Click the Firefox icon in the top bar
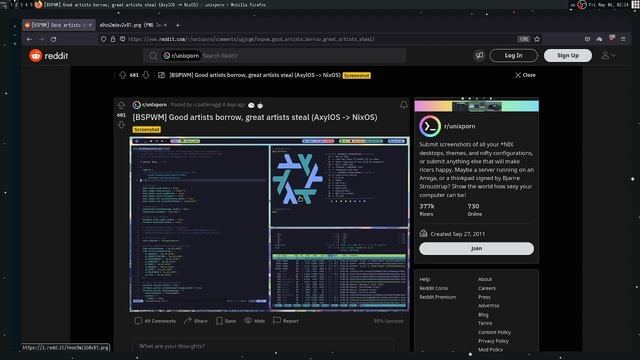 38,4
